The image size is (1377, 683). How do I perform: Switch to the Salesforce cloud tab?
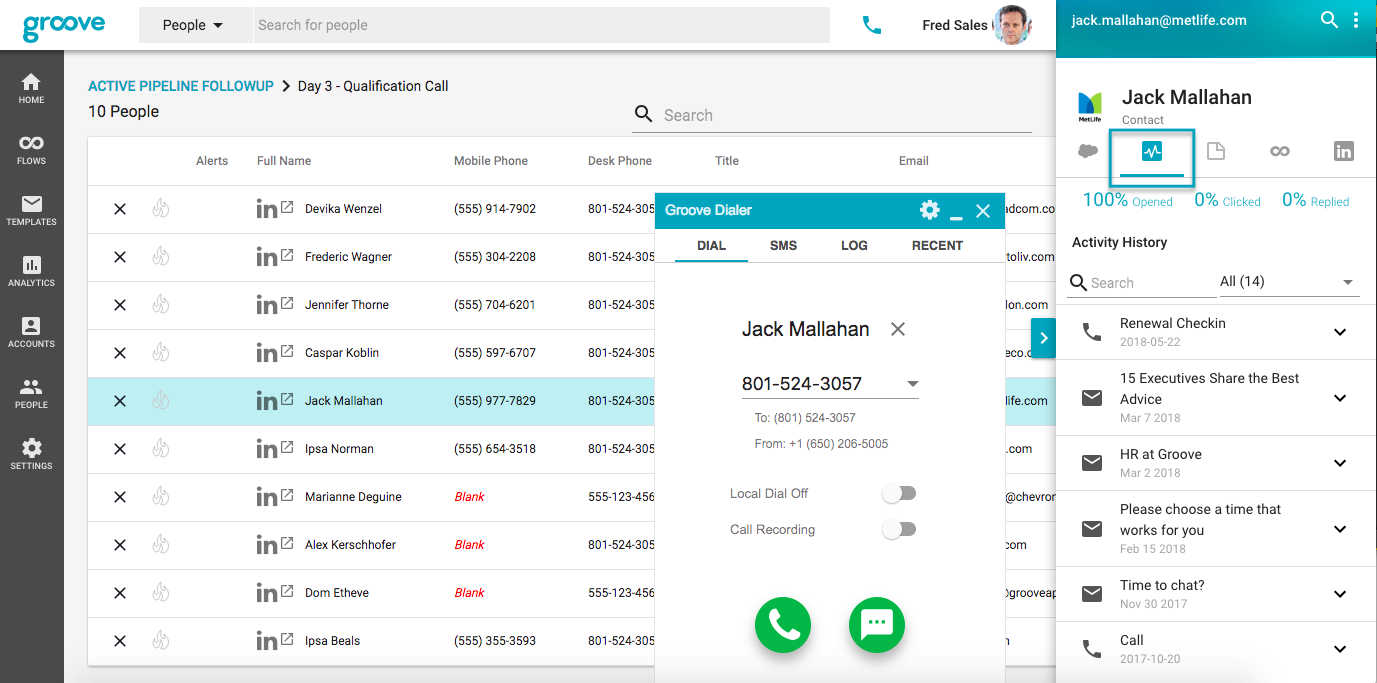(x=1088, y=151)
